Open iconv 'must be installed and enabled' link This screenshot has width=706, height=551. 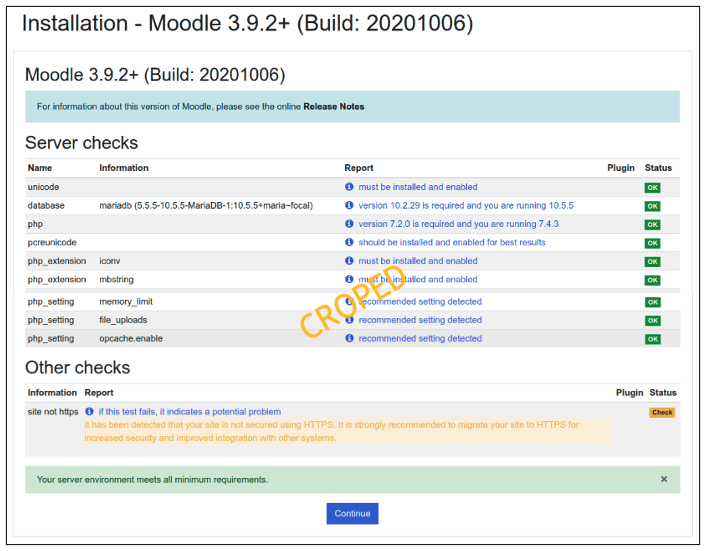(418, 261)
